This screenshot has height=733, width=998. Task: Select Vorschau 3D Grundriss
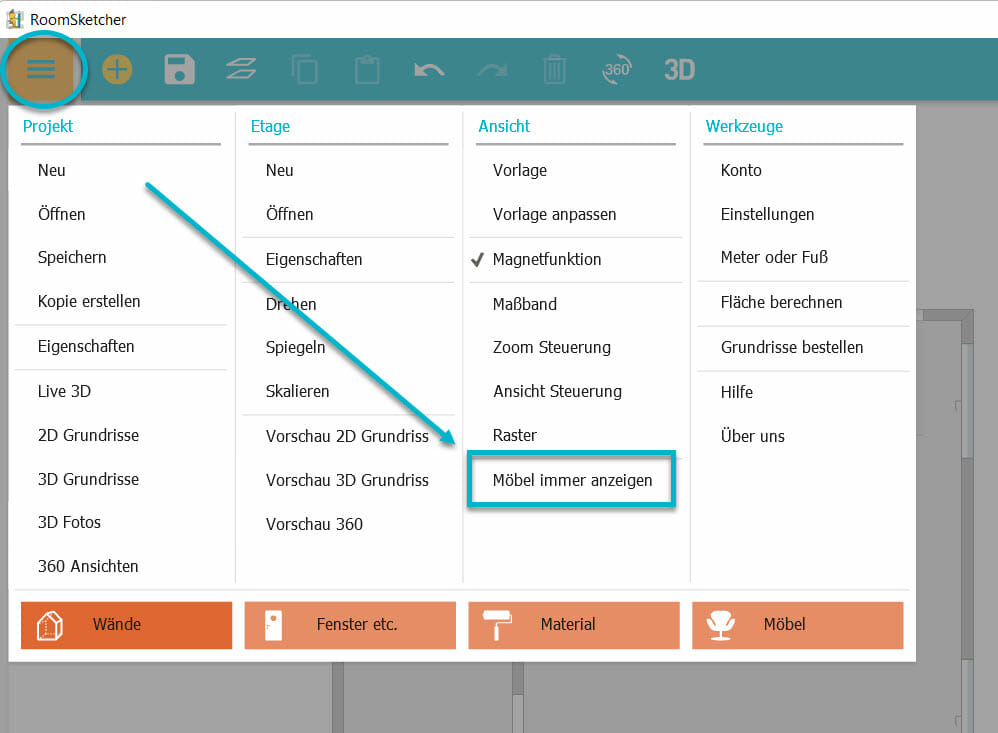click(347, 480)
